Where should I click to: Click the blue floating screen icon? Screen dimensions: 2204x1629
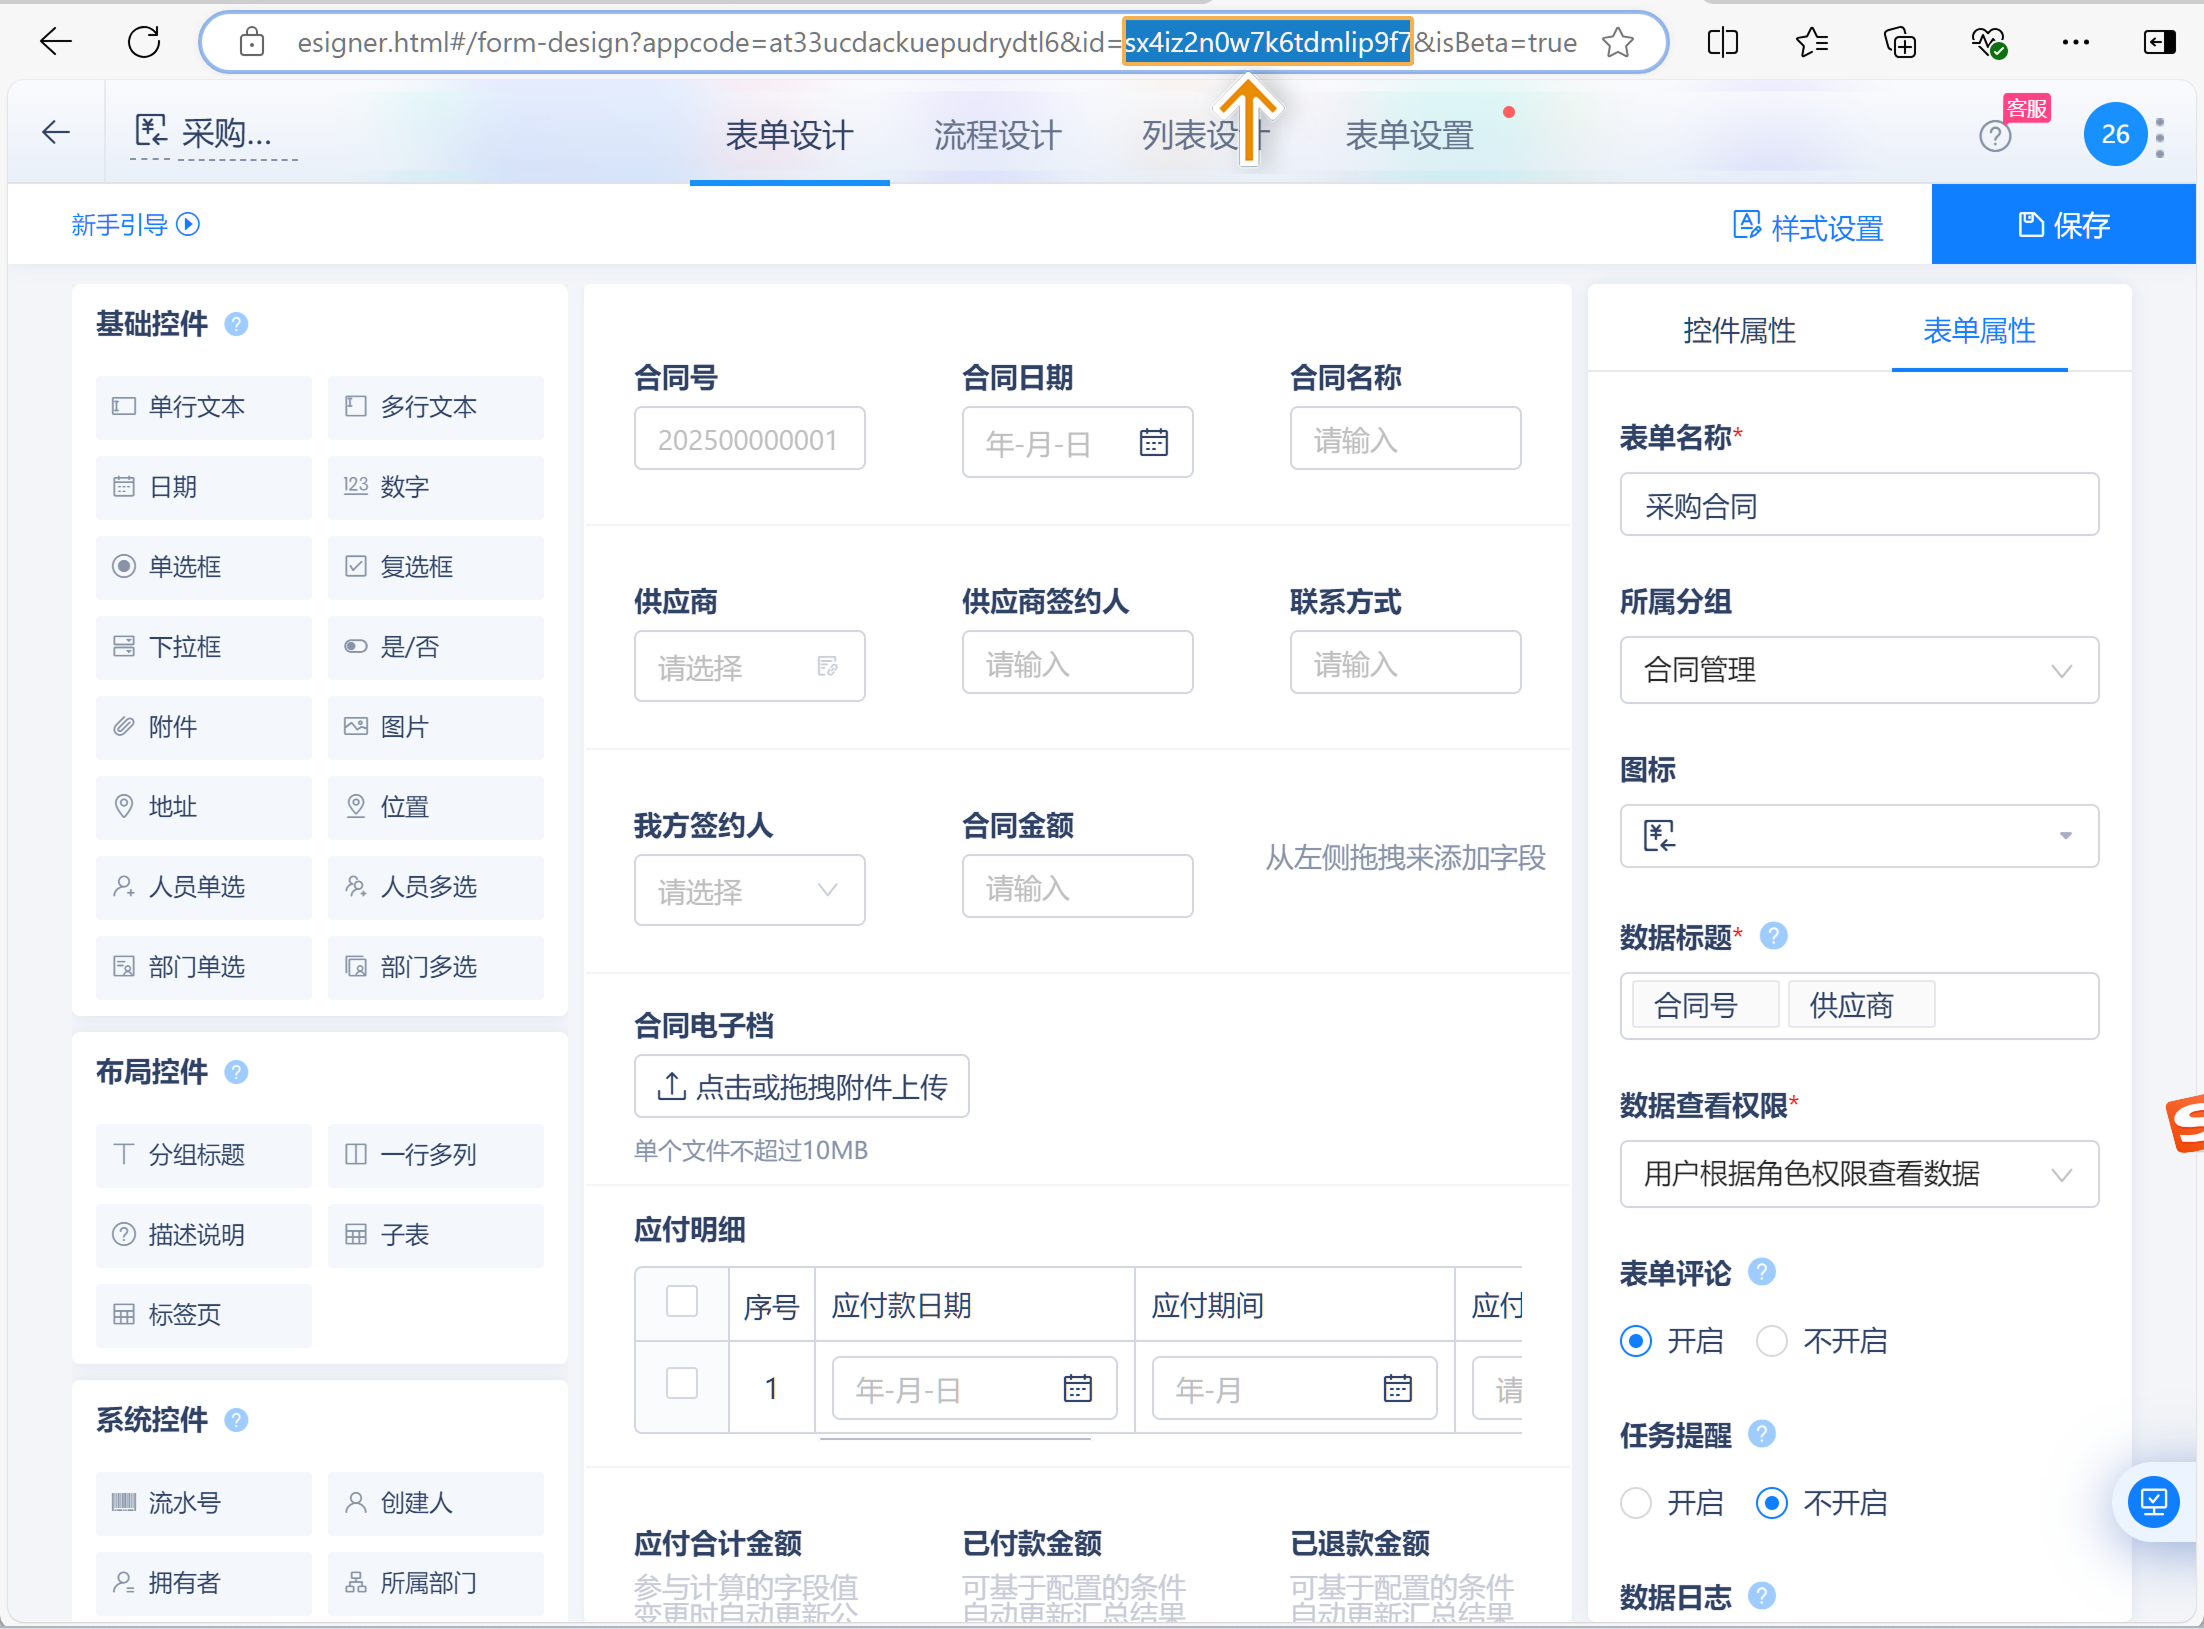pos(2153,1501)
